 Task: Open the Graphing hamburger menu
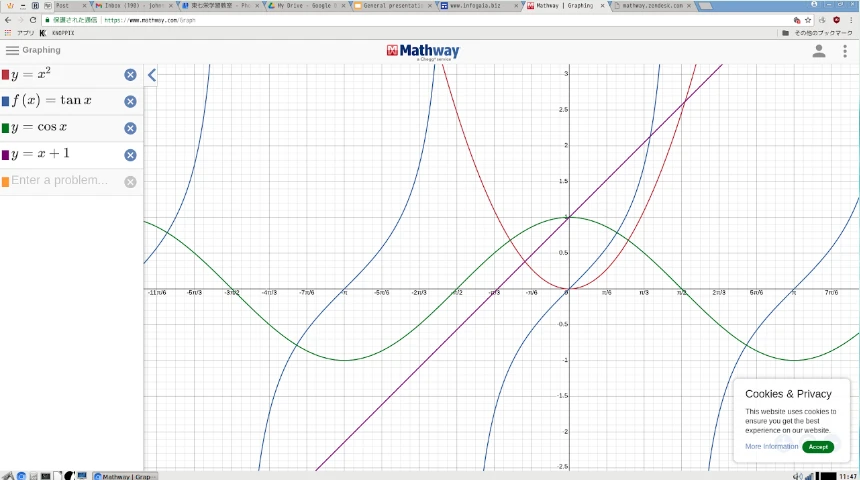12,50
